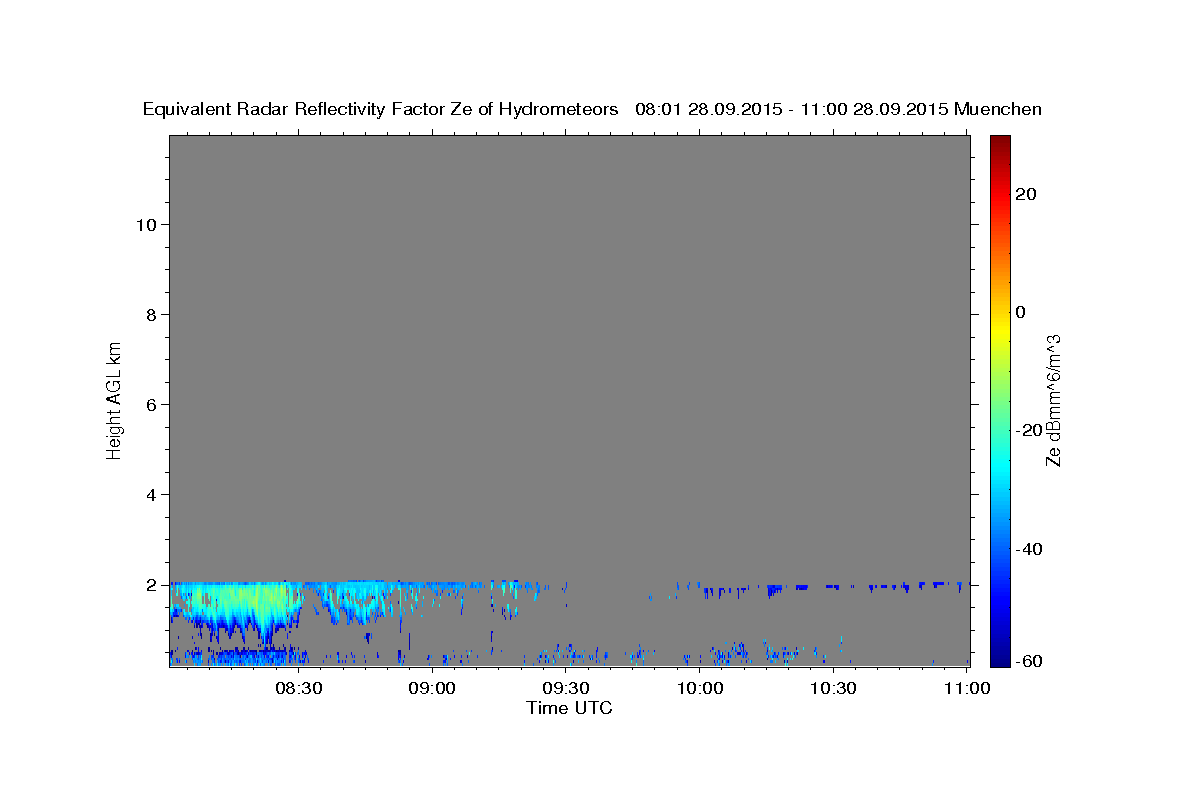Click the 08:30 time tick label

point(299,688)
